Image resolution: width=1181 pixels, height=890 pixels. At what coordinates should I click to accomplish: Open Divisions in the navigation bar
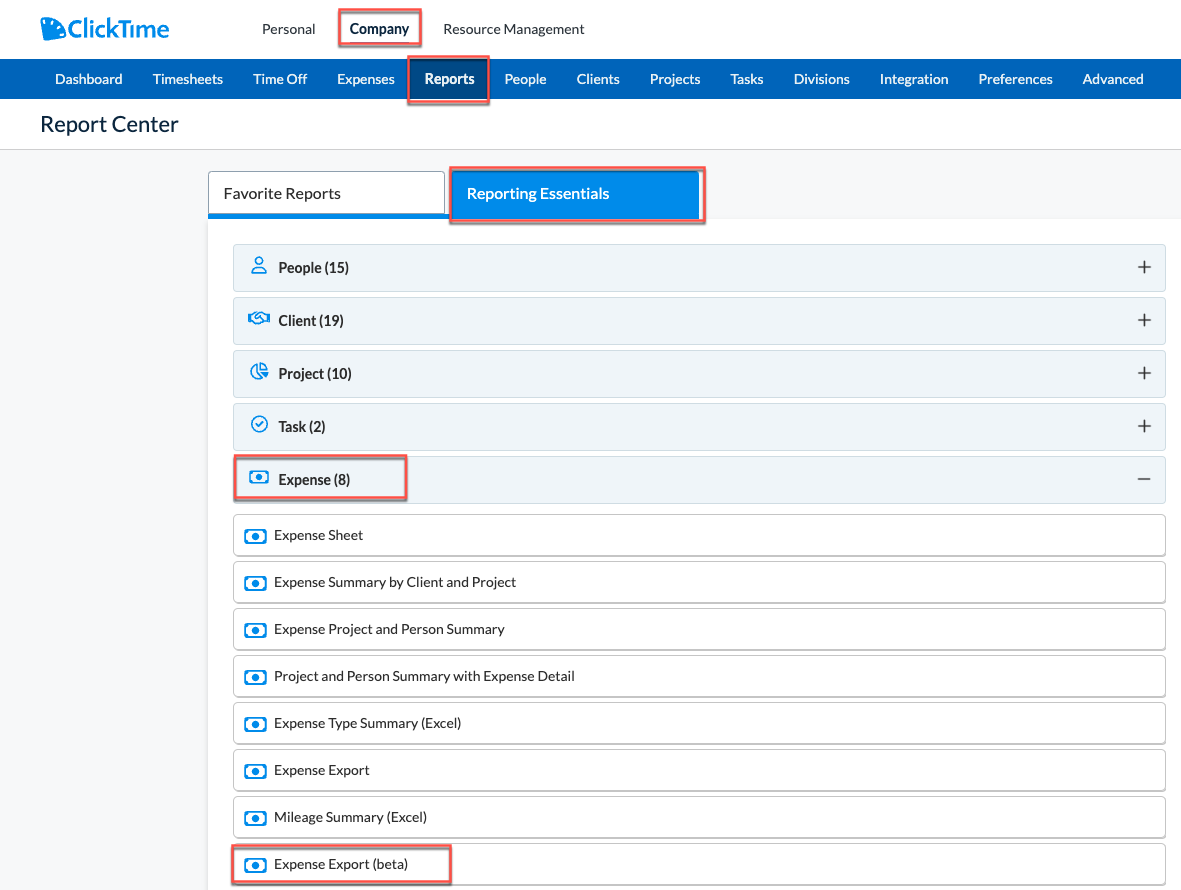point(822,79)
